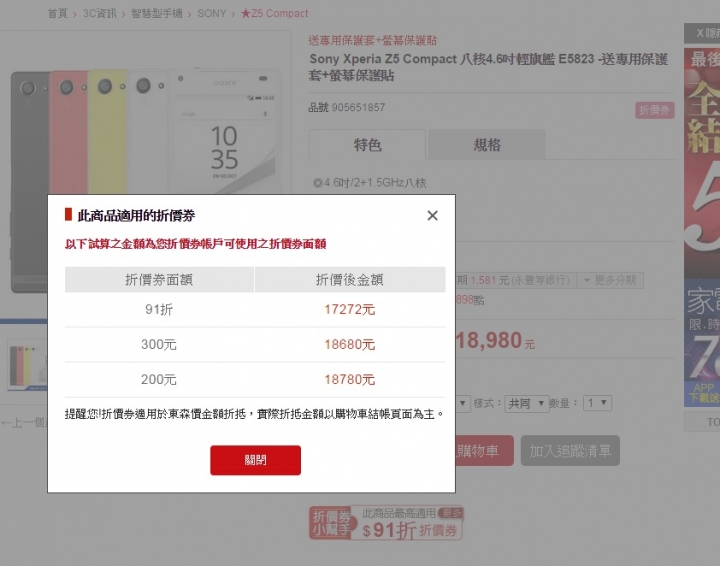The height and width of the screenshot is (566, 720).
Task: Open the blue 家電 APP sidebar banner
Action: coord(702,343)
